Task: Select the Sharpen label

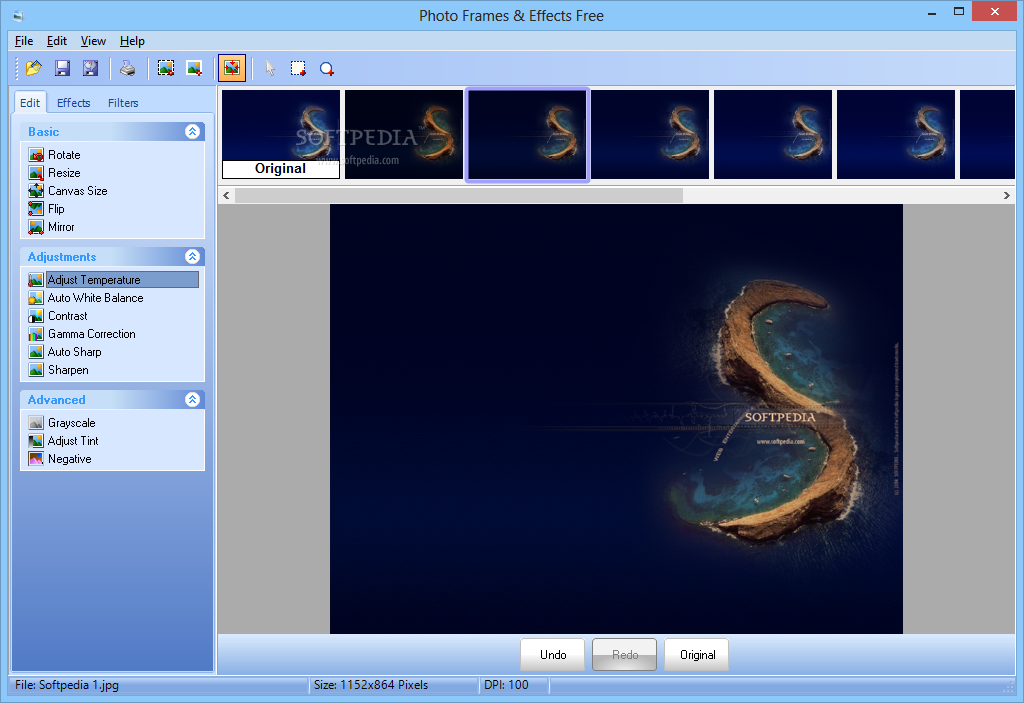Action: pos(68,370)
